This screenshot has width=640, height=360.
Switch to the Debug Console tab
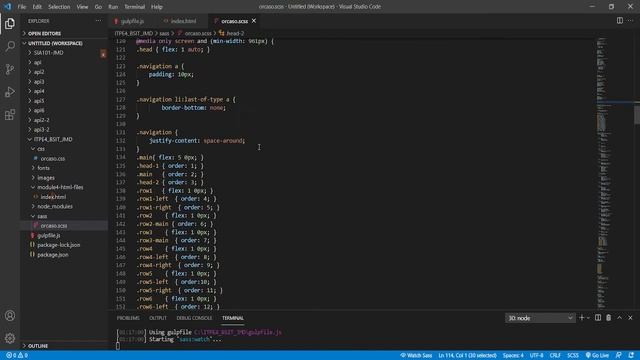tap(194, 318)
